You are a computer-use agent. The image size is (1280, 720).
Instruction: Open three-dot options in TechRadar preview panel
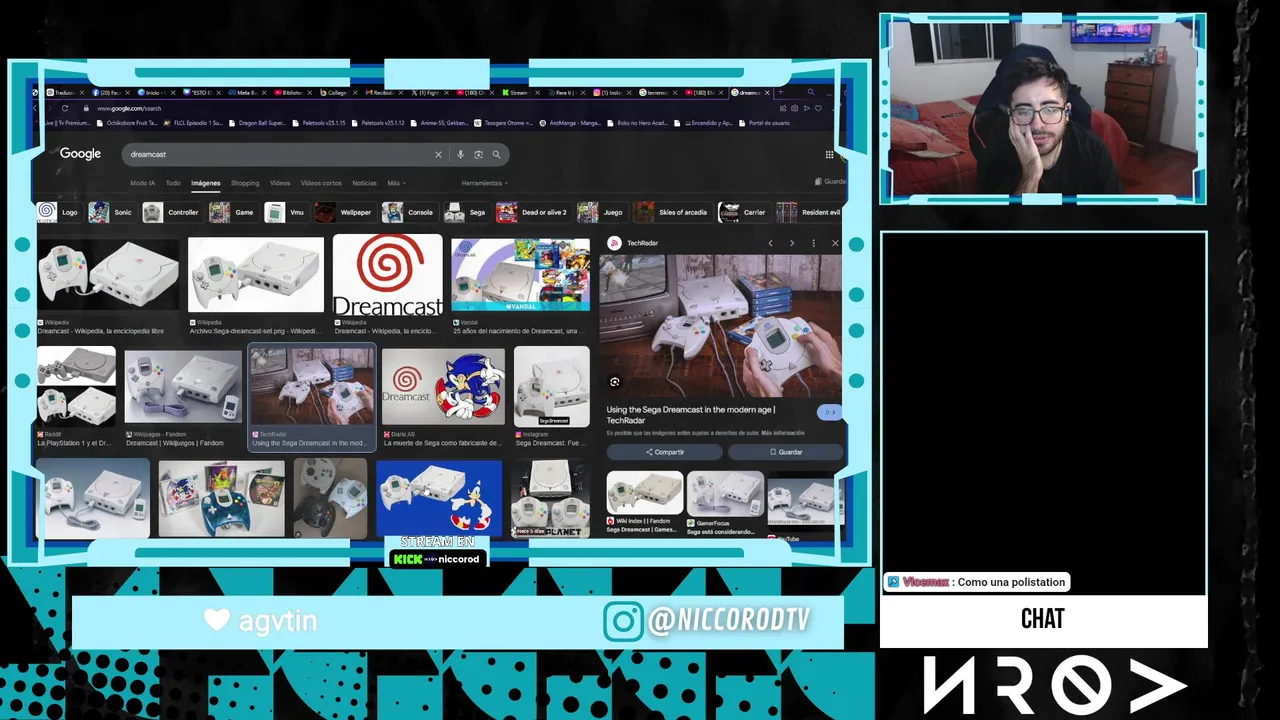813,243
